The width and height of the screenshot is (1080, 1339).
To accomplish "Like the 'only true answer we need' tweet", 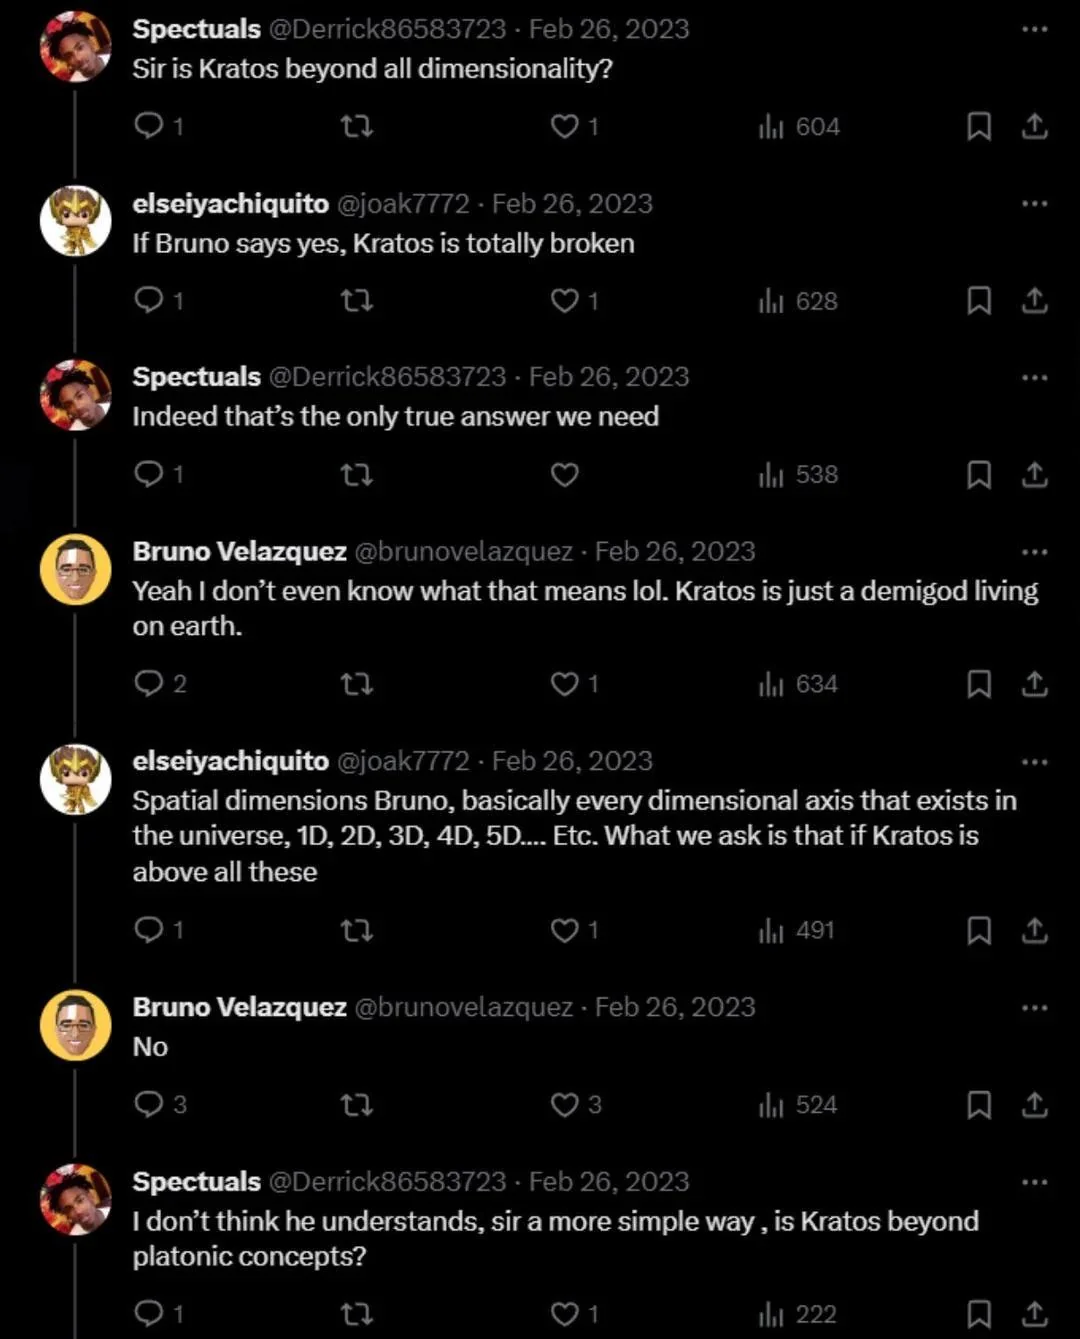I will (x=565, y=474).
